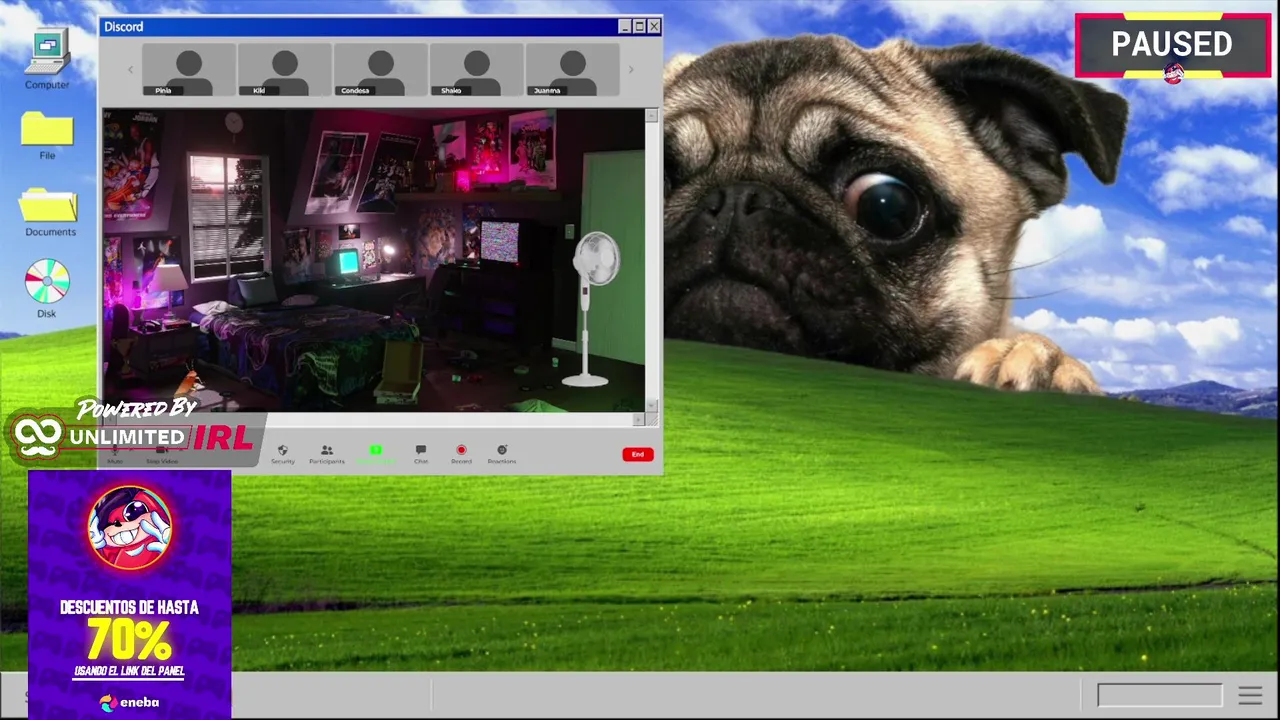Click the Discord window title text
This screenshot has width=1280, height=720.
[124, 27]
